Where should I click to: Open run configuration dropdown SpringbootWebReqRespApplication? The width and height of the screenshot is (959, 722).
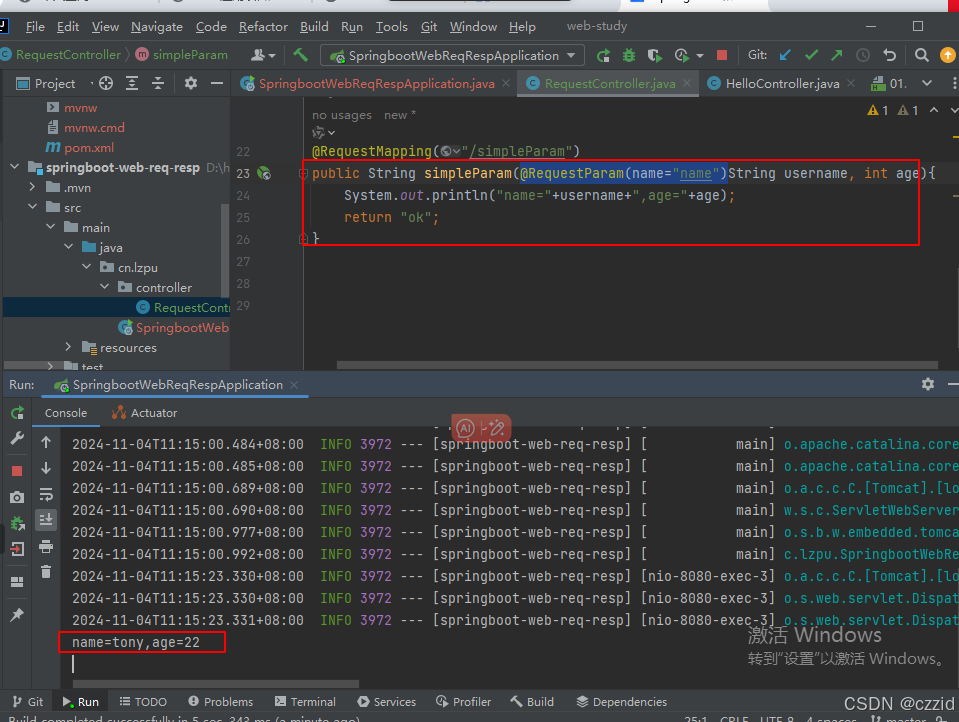pyautogui.click(x=452, y=56)
